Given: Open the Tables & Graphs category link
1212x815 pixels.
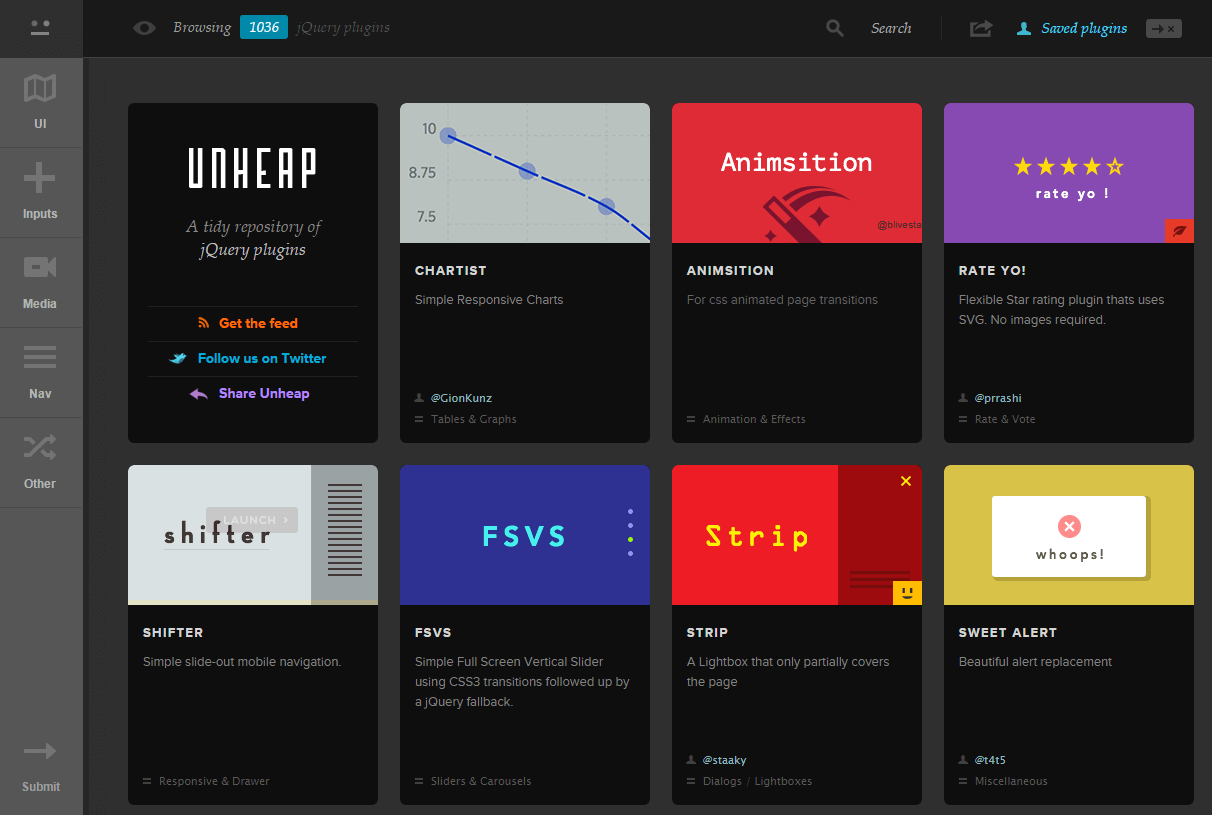Looking at the screenshot, I should coord(473,419).
